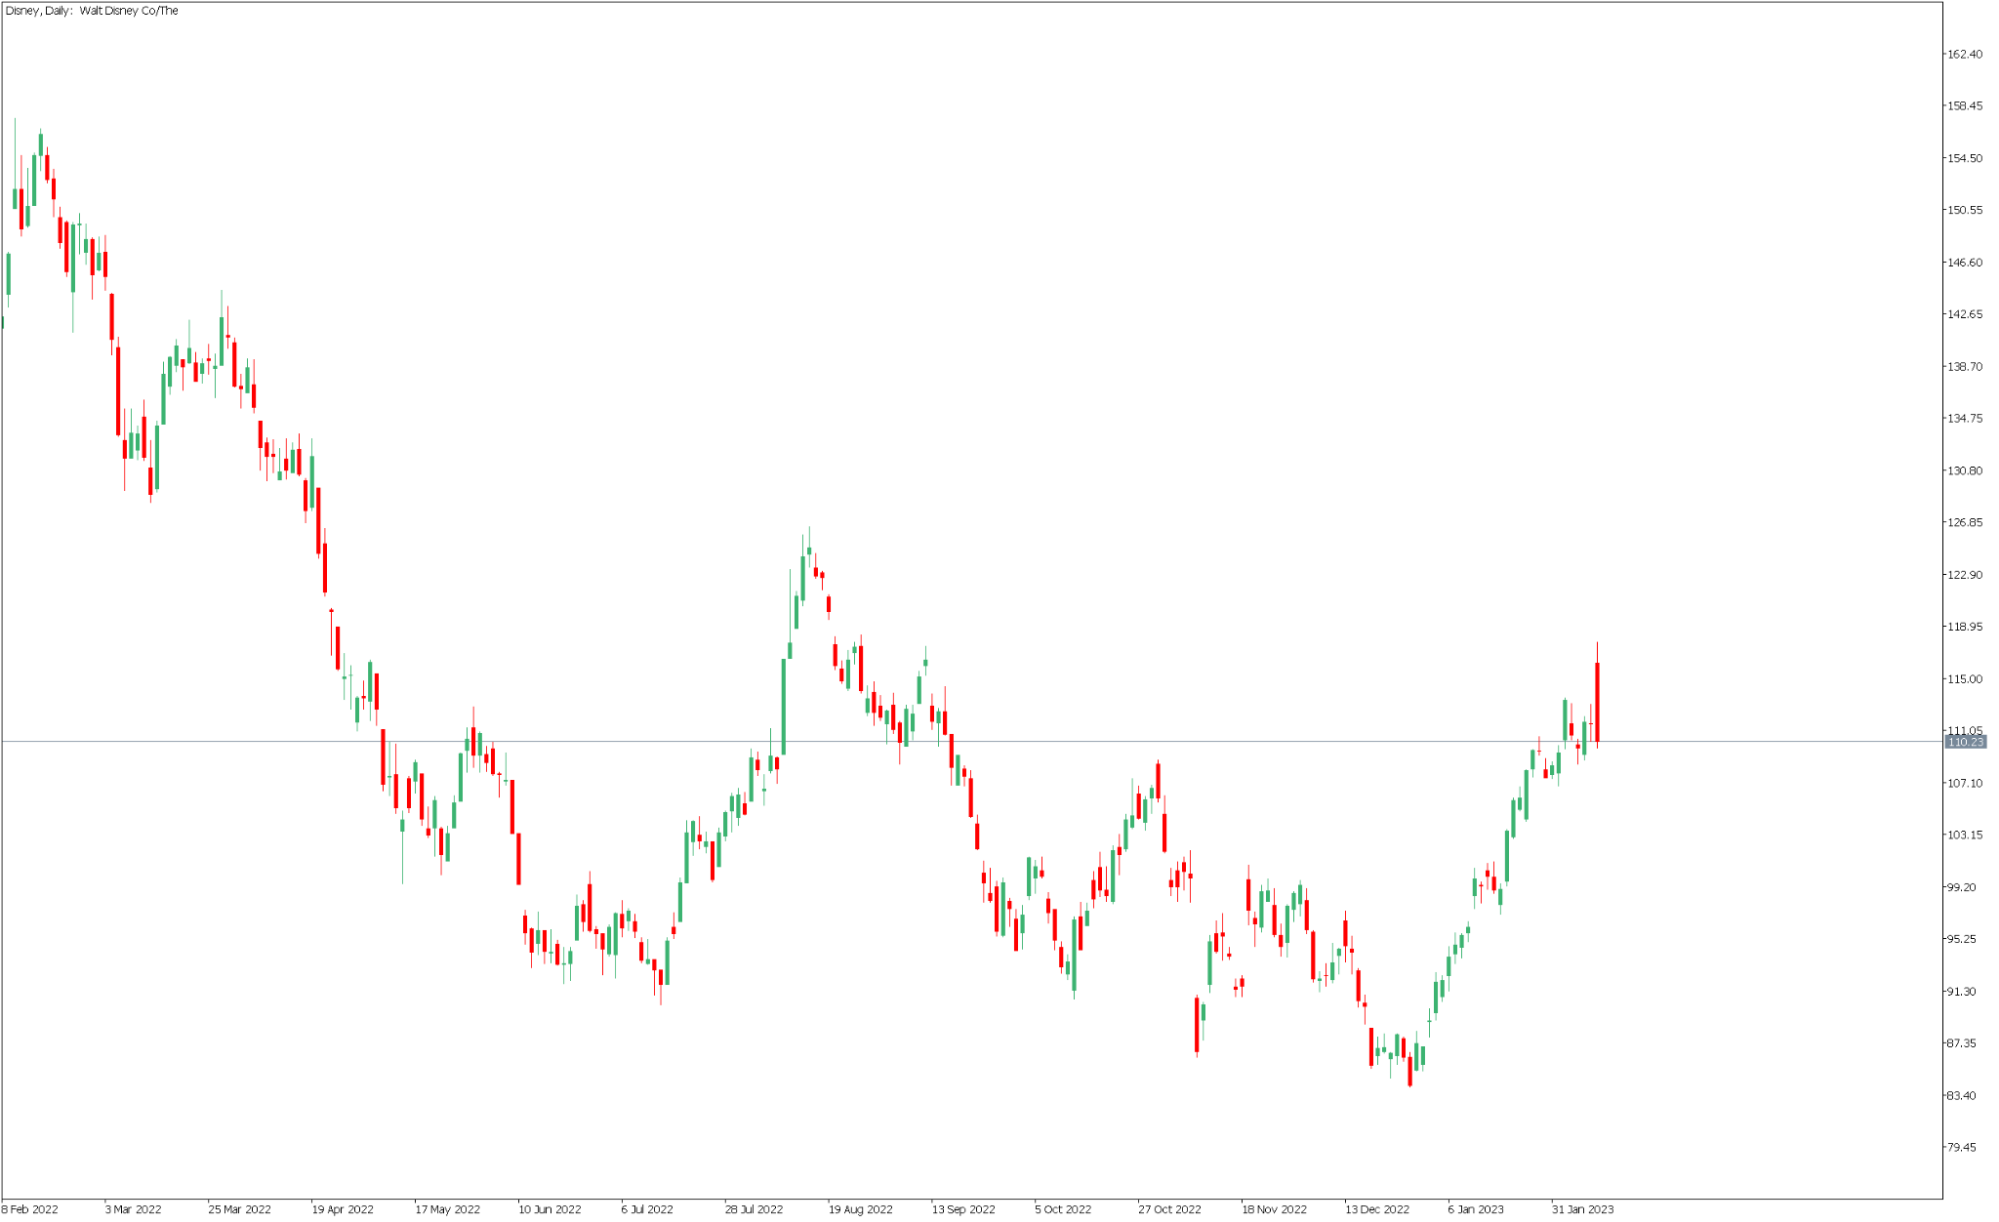
Task: Click the price axis value 158.45
Action: coord(1964,106)
